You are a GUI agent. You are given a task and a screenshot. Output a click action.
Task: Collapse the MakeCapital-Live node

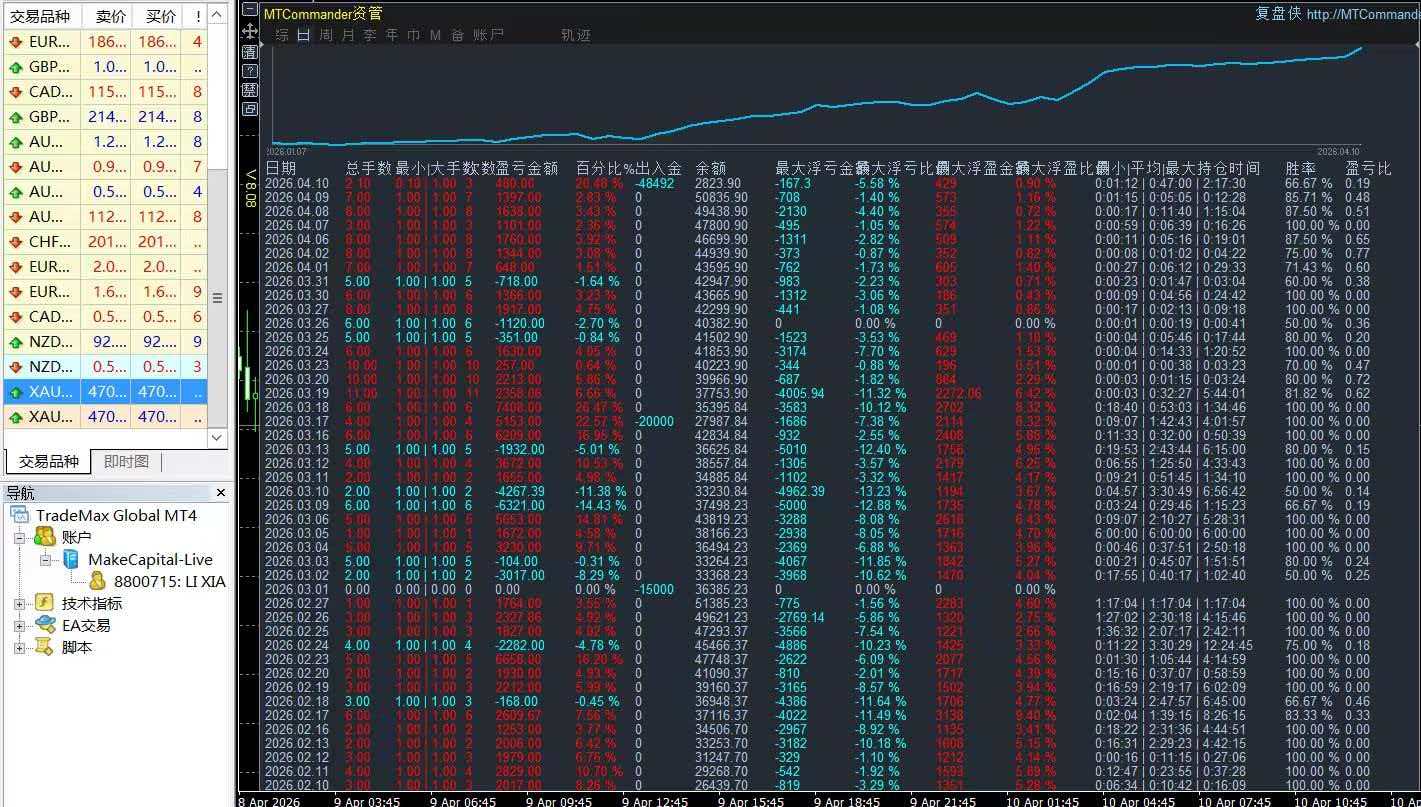pyautogui.click(x=45, y=560)
